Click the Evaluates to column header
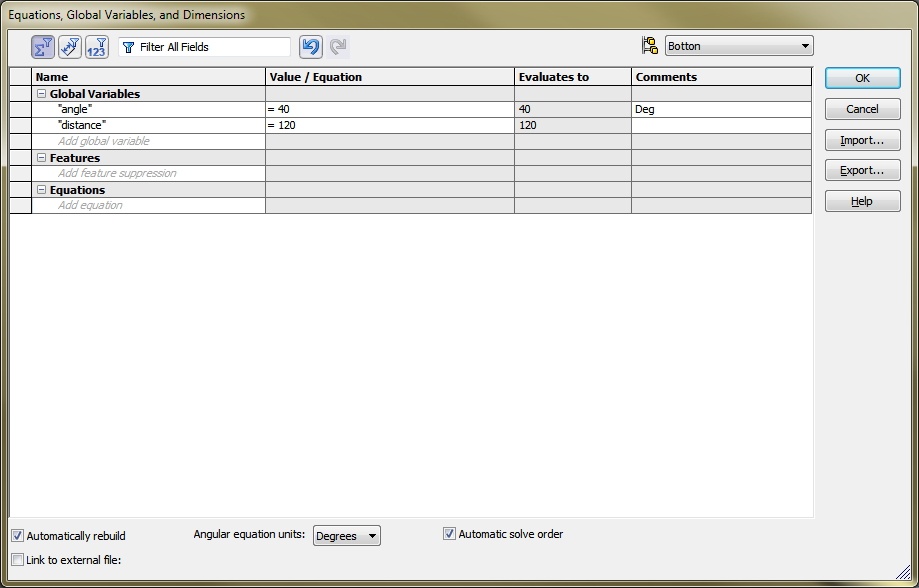 click(573, 77)
